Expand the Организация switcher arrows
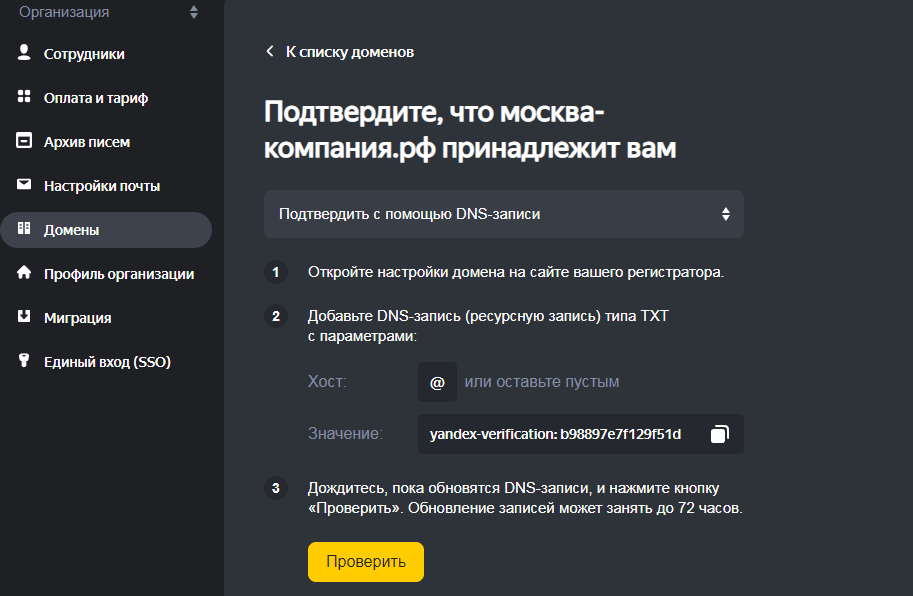913x596 pixels. pyautogui.click(x=193, y=13)
